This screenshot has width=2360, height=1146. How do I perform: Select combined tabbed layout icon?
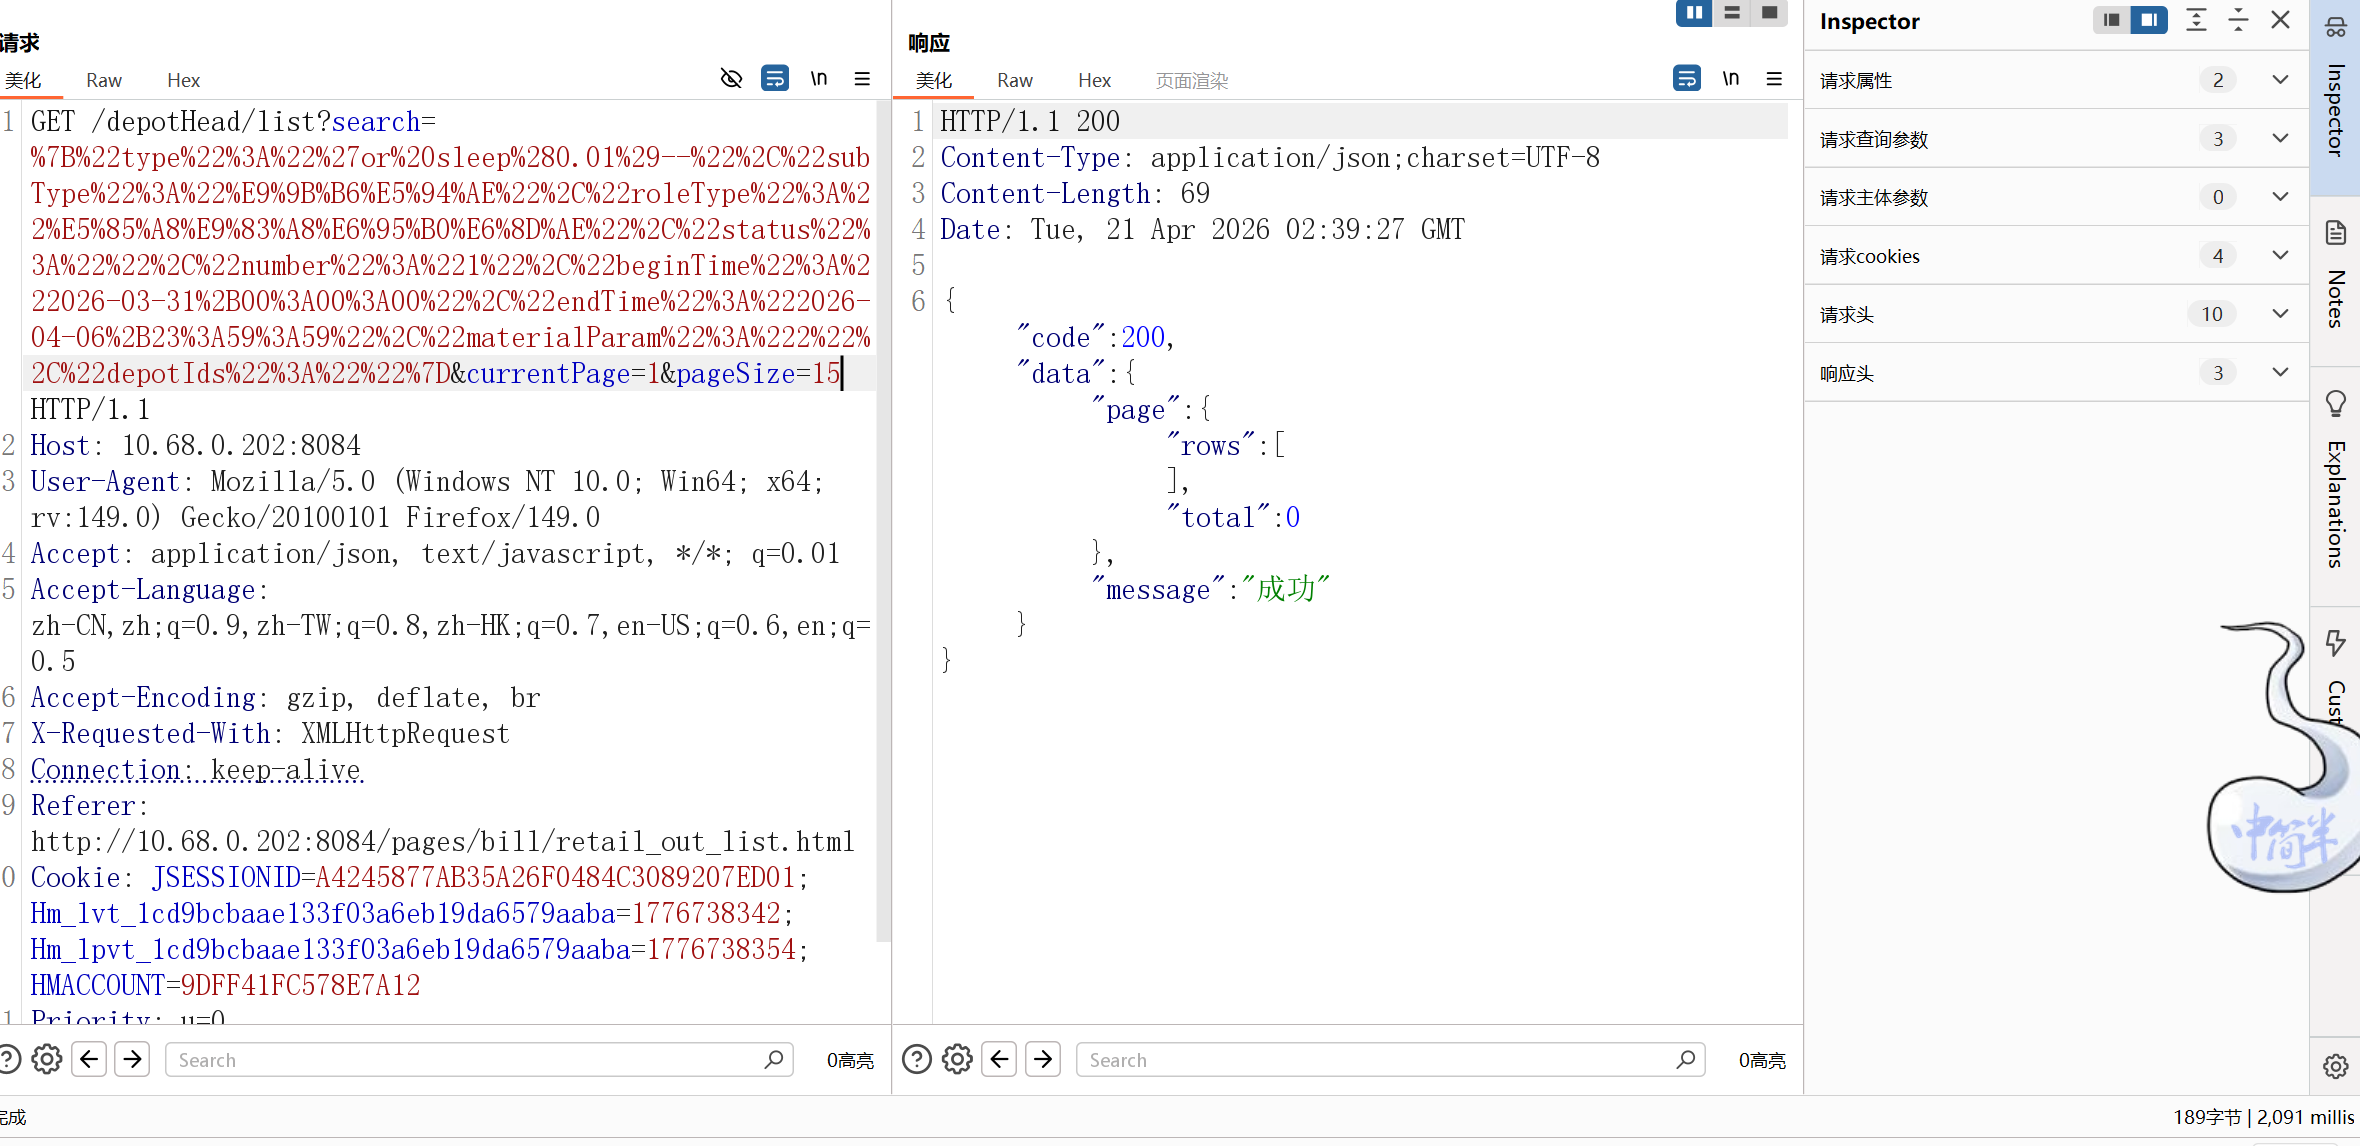(x=1769, y=13)
